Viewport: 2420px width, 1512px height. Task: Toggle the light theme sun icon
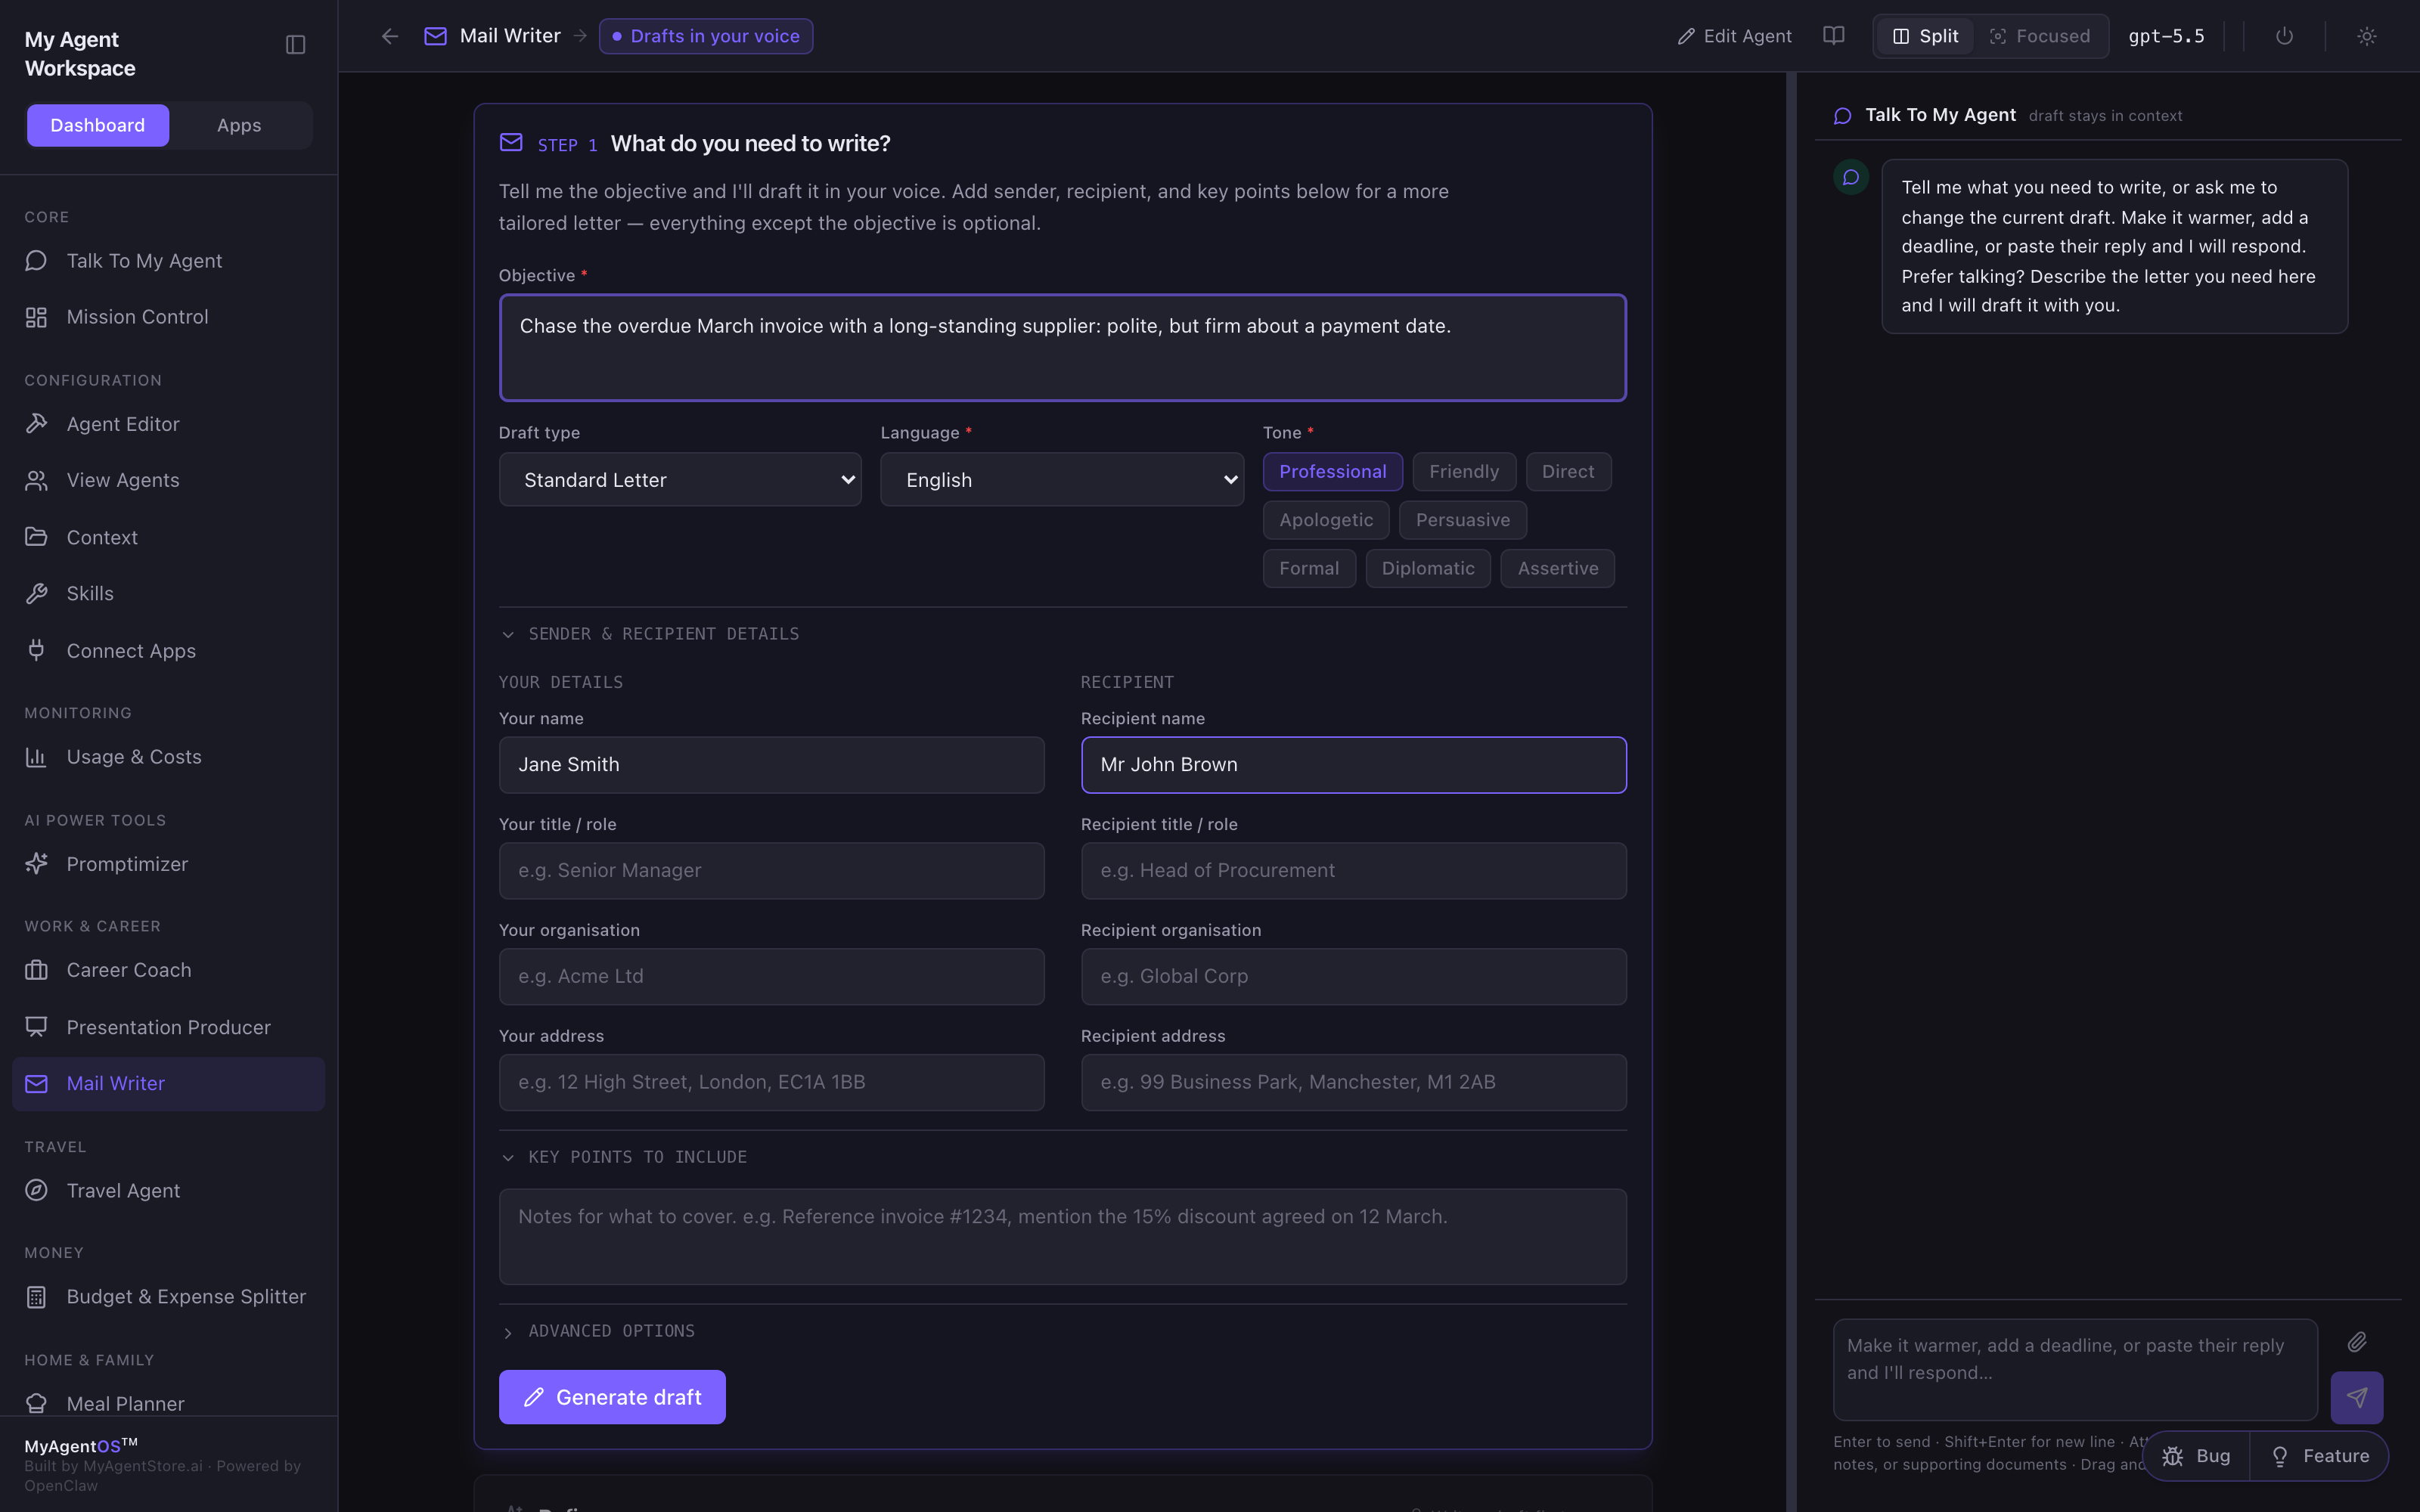point(2366,36)
